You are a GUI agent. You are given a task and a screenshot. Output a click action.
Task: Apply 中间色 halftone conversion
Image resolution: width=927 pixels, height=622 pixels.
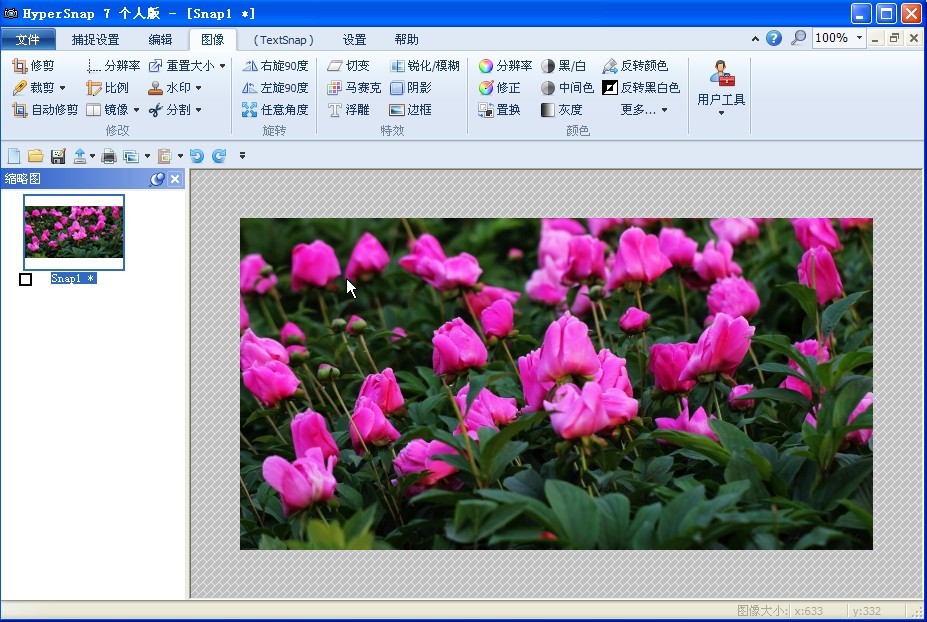pos(568,88)
